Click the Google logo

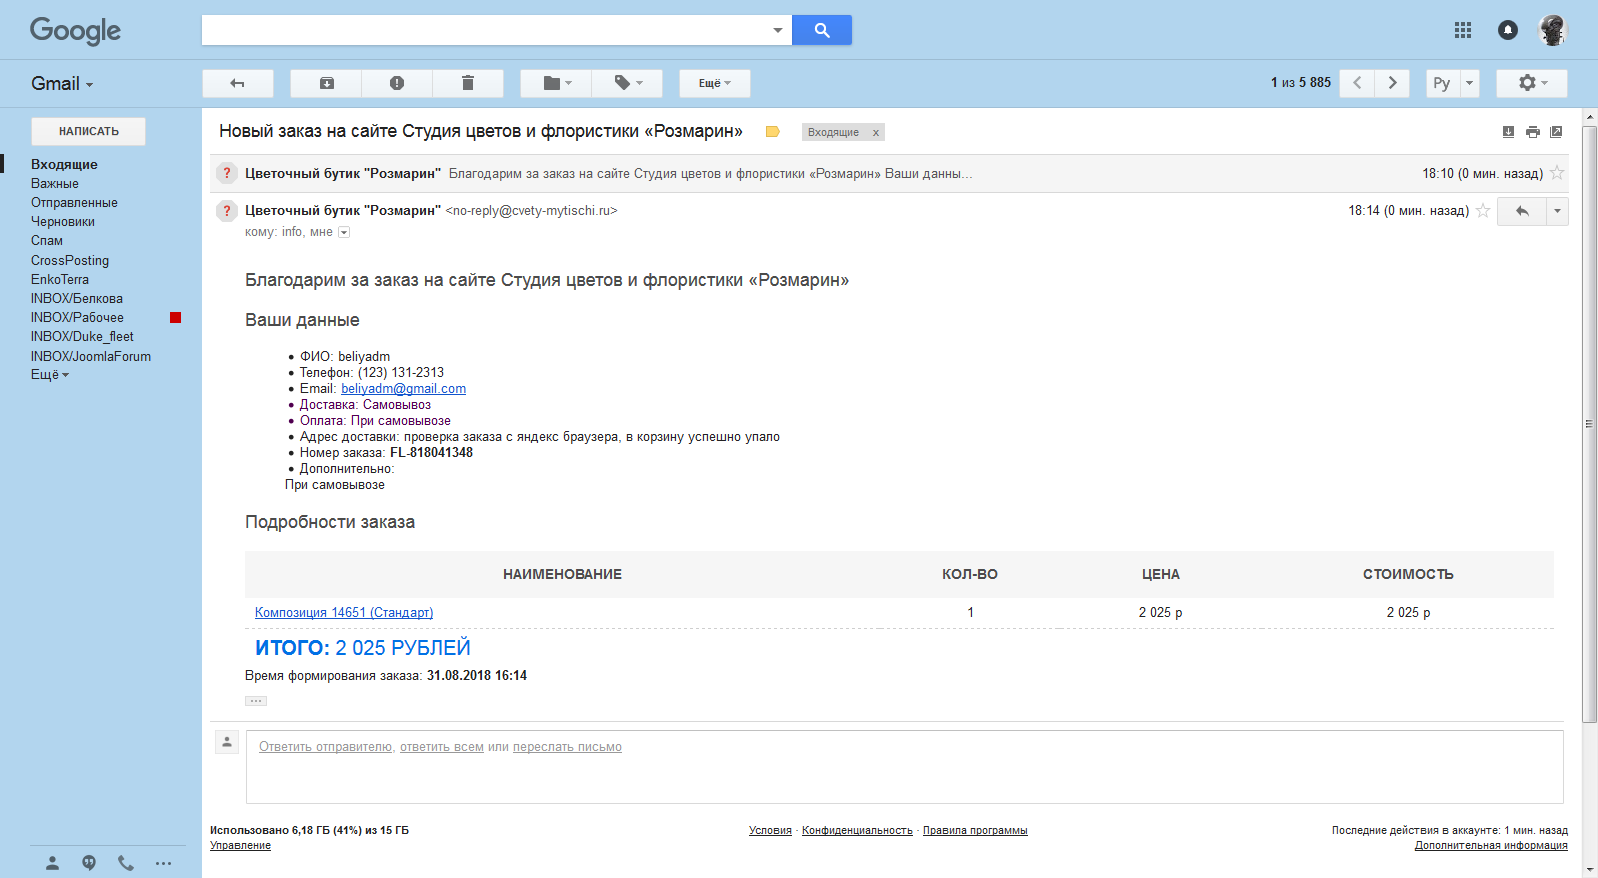pyautogui.click(x=75, y=31)
